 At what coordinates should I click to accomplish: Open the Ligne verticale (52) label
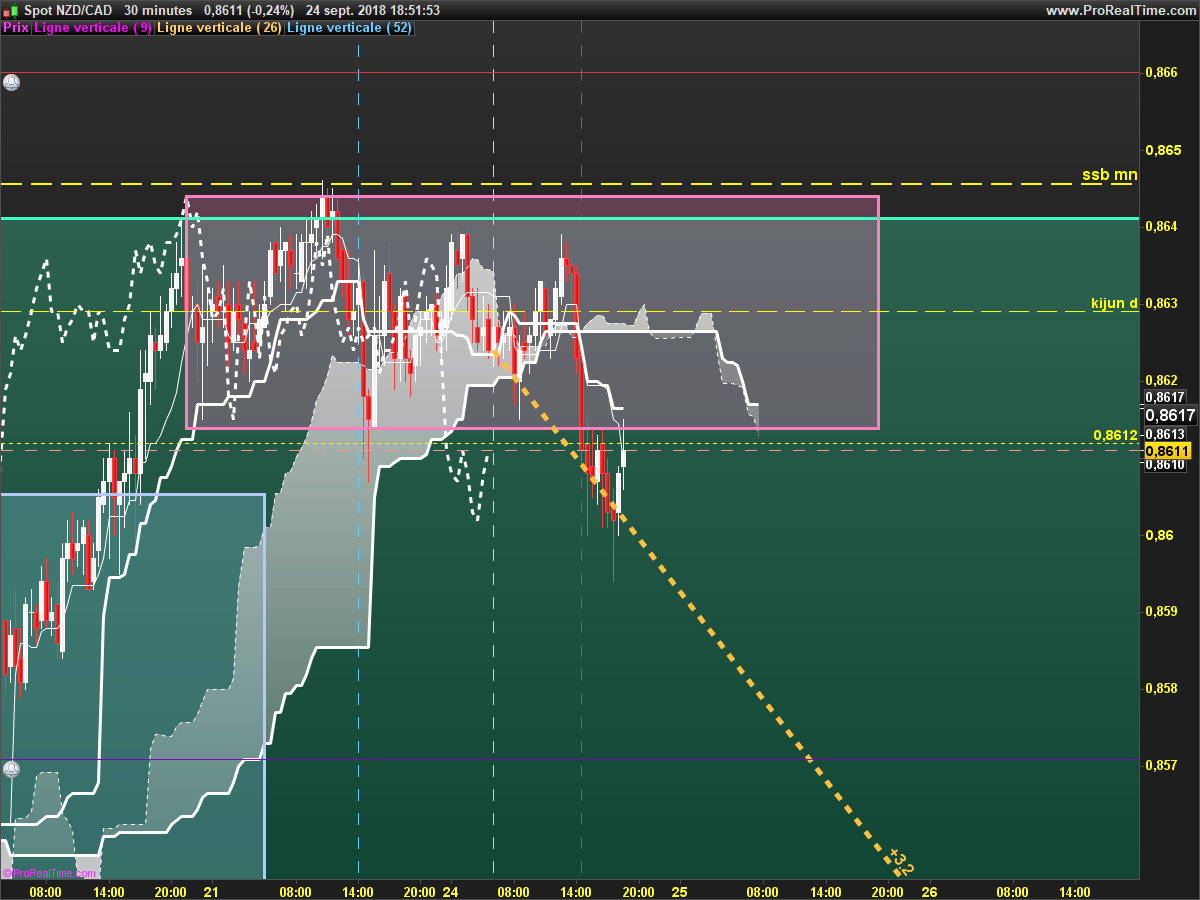[348, 28]
